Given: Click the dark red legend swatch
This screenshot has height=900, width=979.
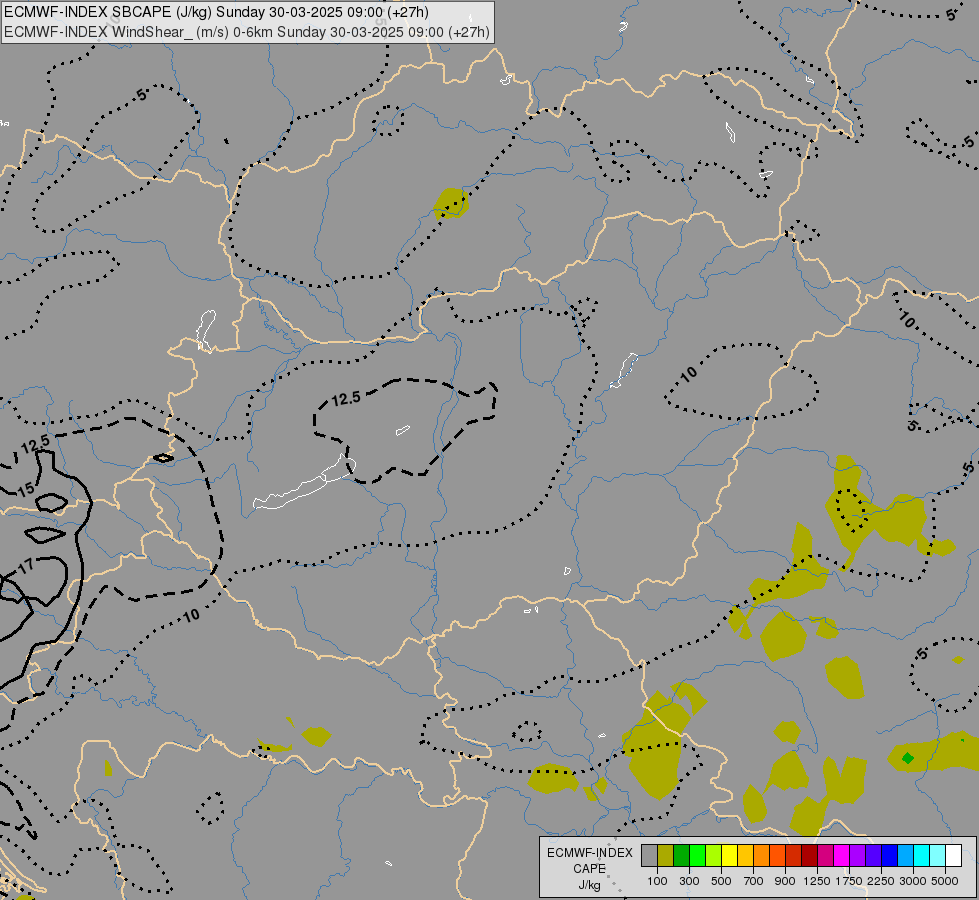Looking at the screenshot, I should point(809,855).
